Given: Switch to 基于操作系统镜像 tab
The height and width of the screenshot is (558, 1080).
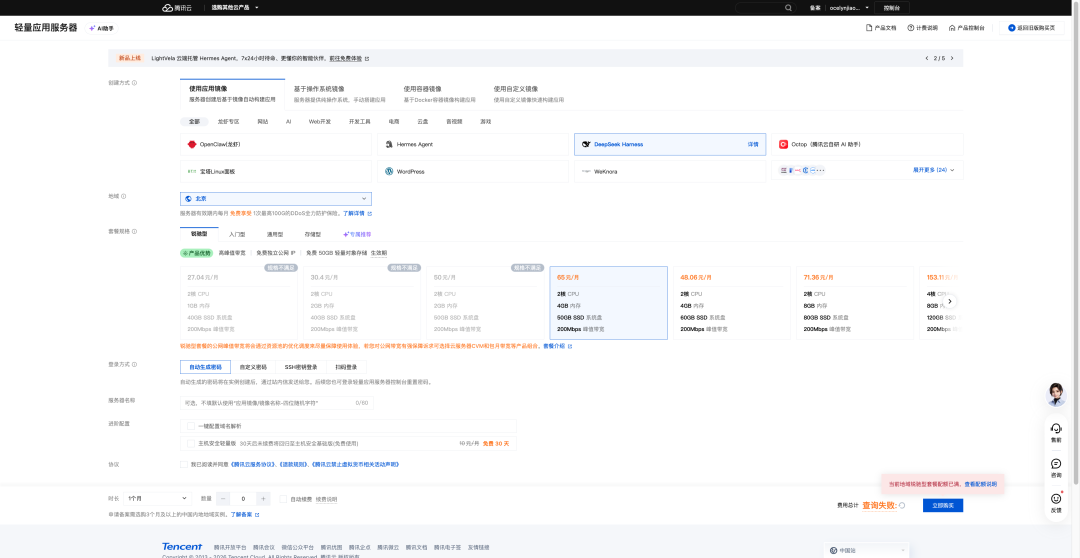Looking at the screenshot, I should [339, 94].
